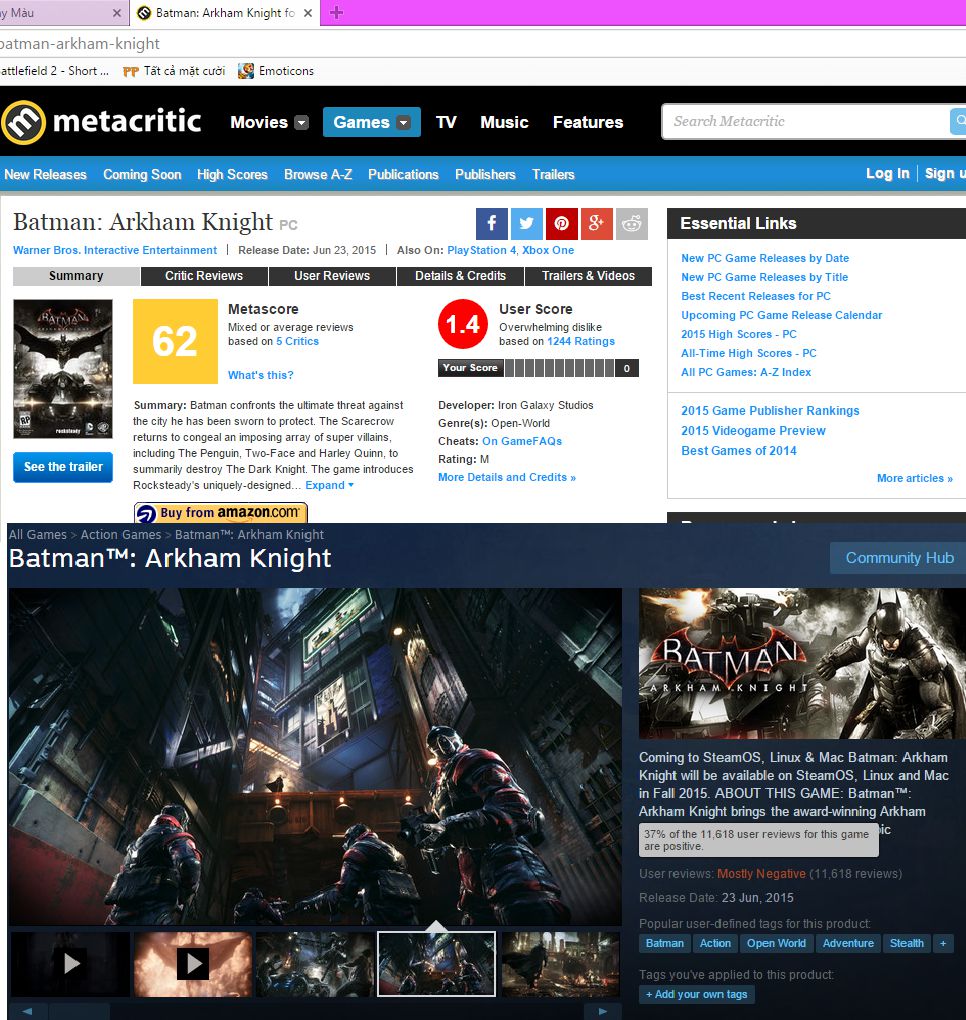Expand the full game summary text
This screenshot has height=1020, width=966.
coord(329,485)
